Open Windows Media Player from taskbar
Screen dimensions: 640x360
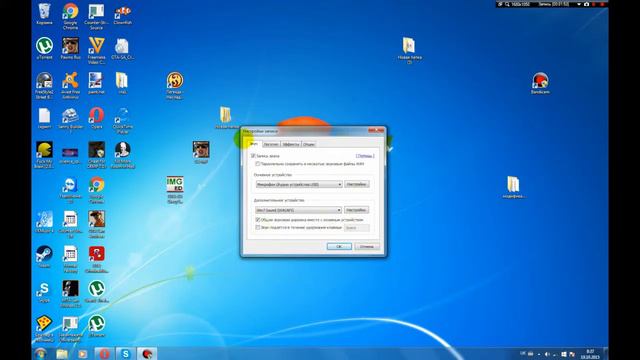pyautogui.click(x=83, y=354)
